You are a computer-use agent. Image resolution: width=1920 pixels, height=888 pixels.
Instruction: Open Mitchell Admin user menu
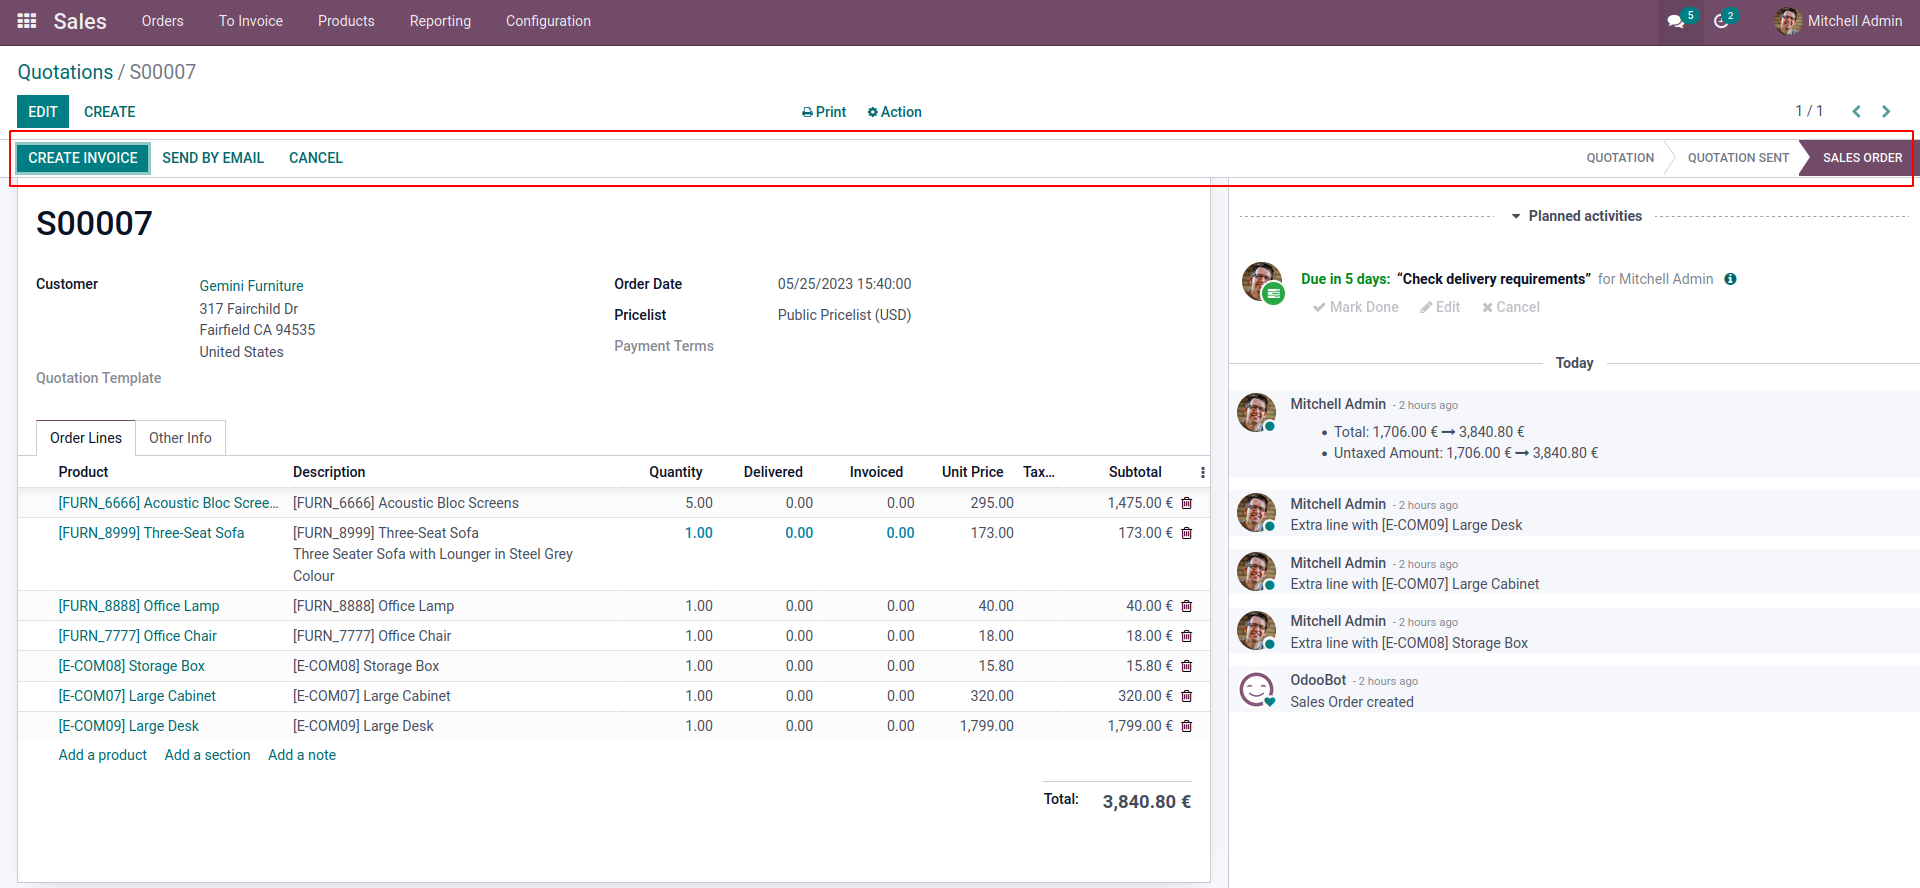click(x=1839, y=21)
